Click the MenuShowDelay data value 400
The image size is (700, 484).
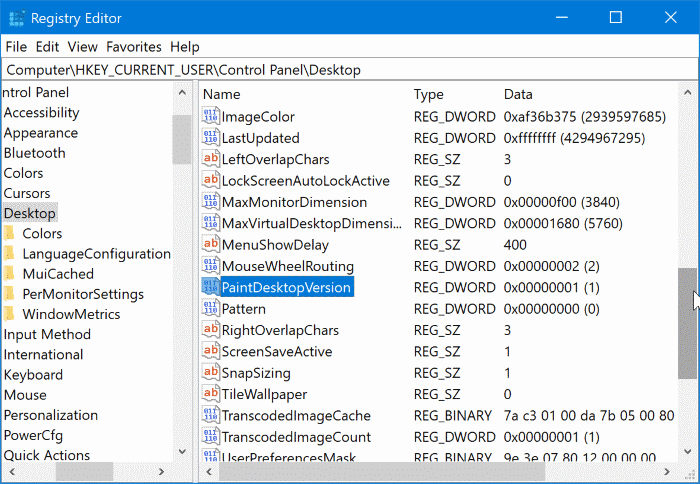click(515, 245)
